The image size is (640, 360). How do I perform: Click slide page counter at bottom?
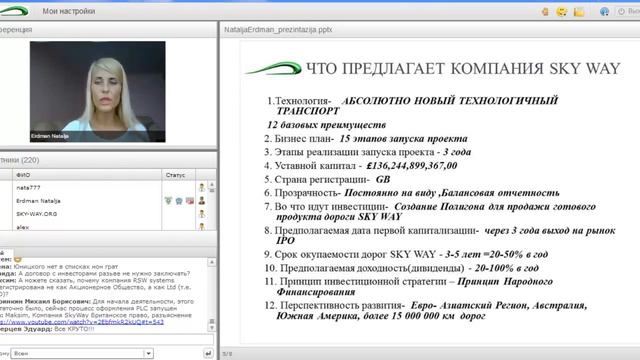pos(227,354)
